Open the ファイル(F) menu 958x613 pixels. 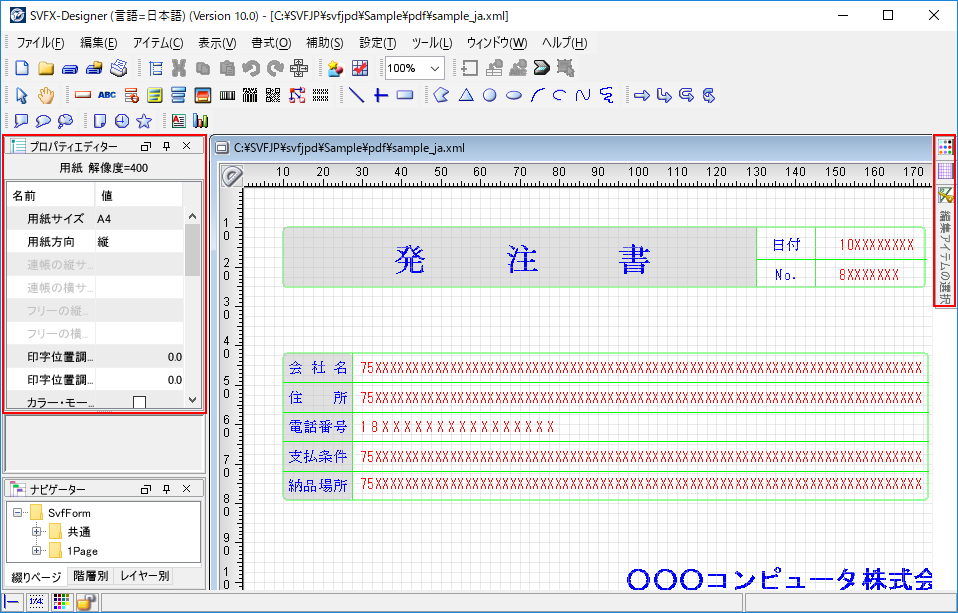40,43
